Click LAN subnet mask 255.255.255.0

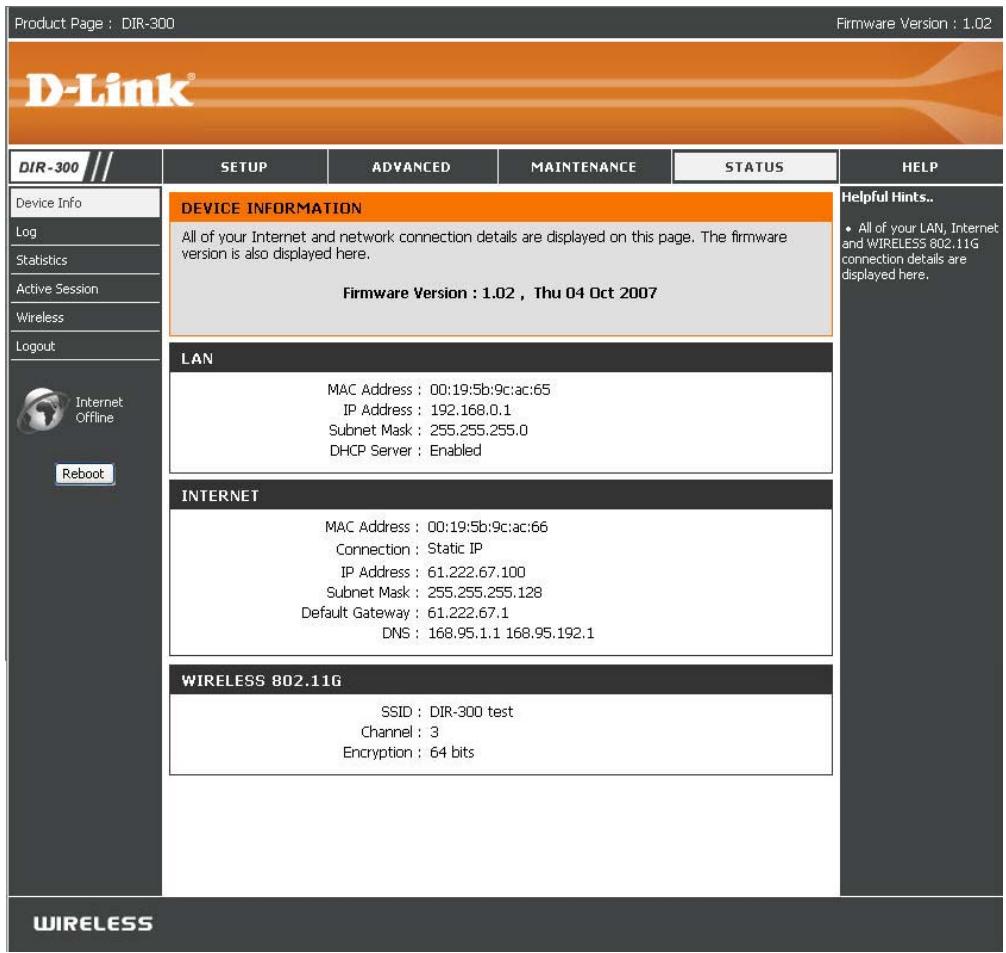(x=479, y=430)
